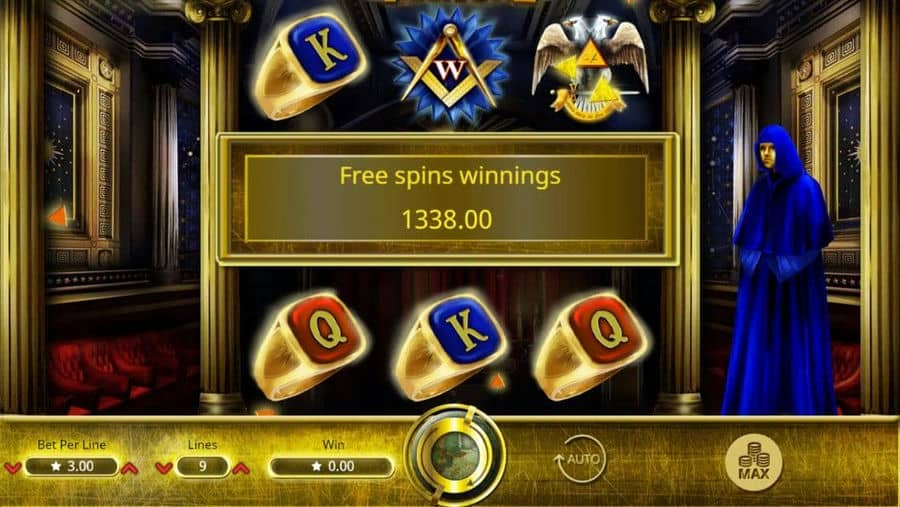Click the orange arrow by left window
This screenshot has height=507, width=900.
coord(58,216)
